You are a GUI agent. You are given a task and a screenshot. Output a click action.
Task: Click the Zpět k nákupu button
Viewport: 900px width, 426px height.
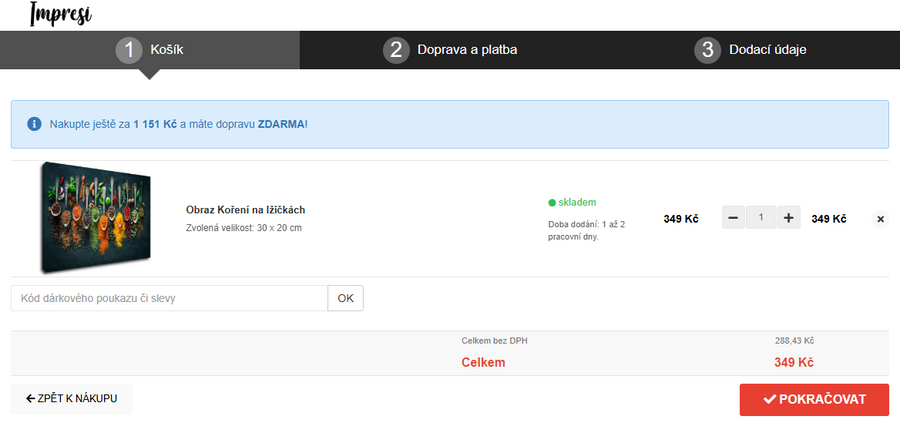(71, 399)
